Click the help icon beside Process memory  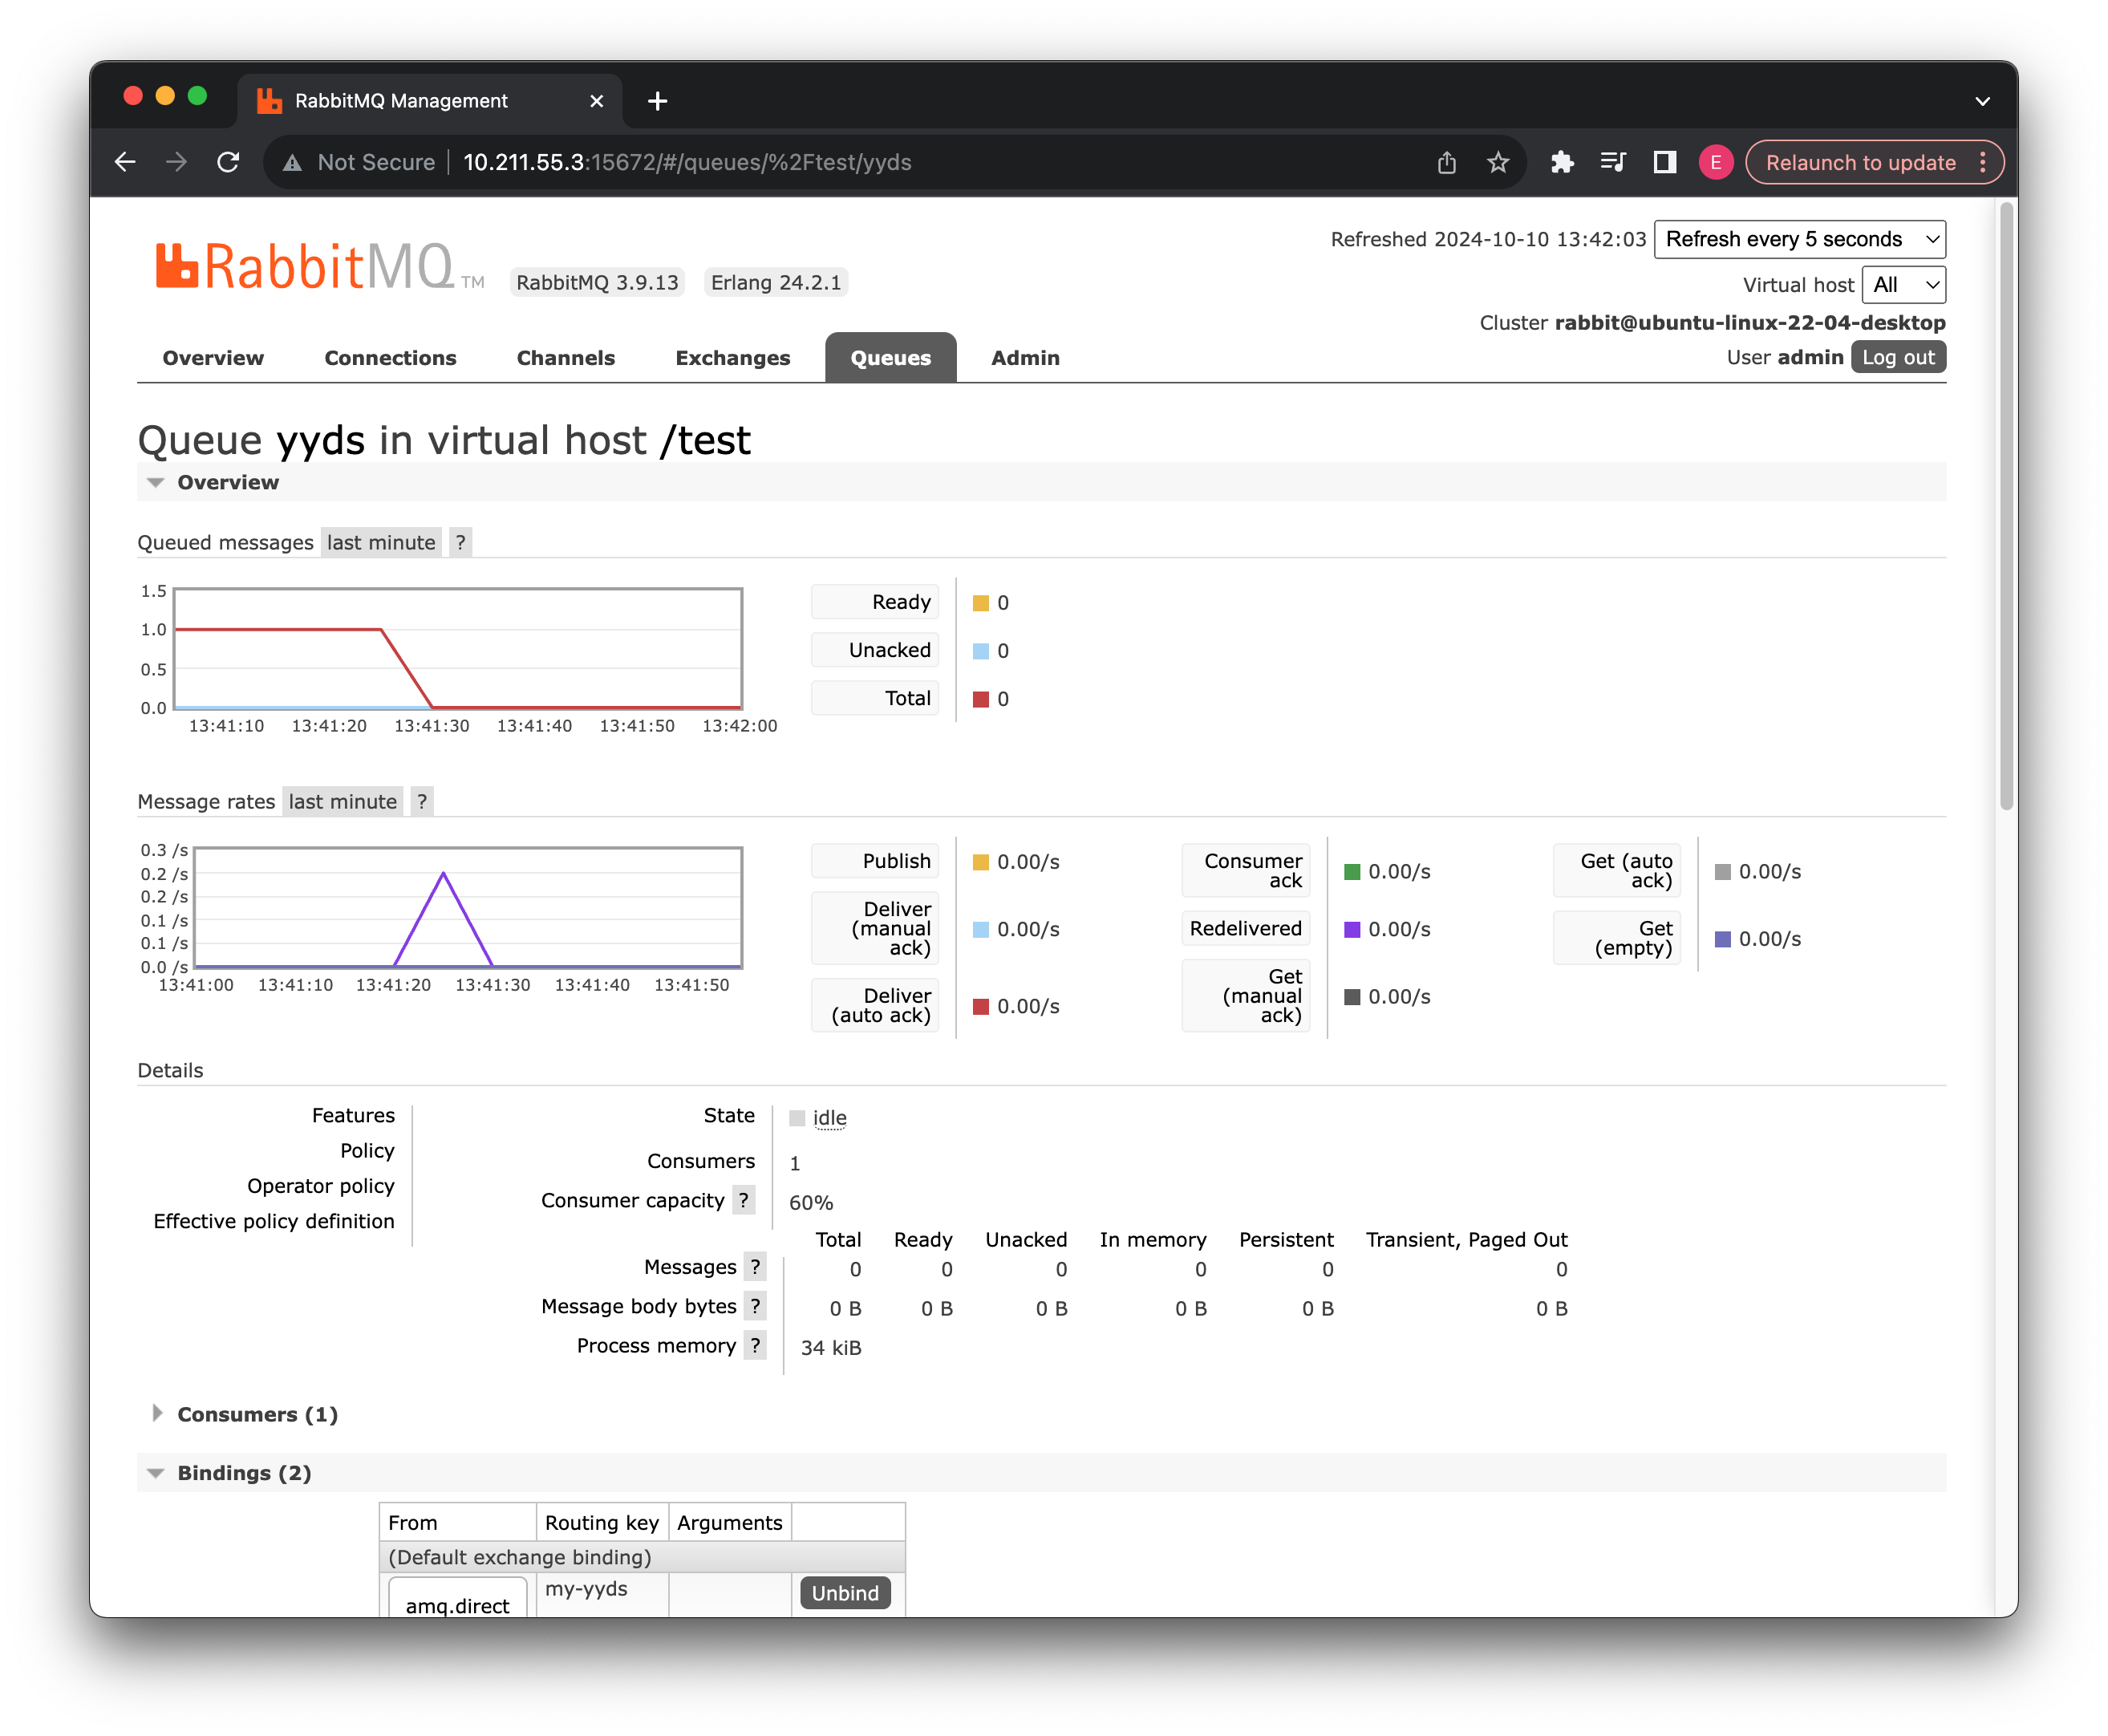pos(755,1345)
